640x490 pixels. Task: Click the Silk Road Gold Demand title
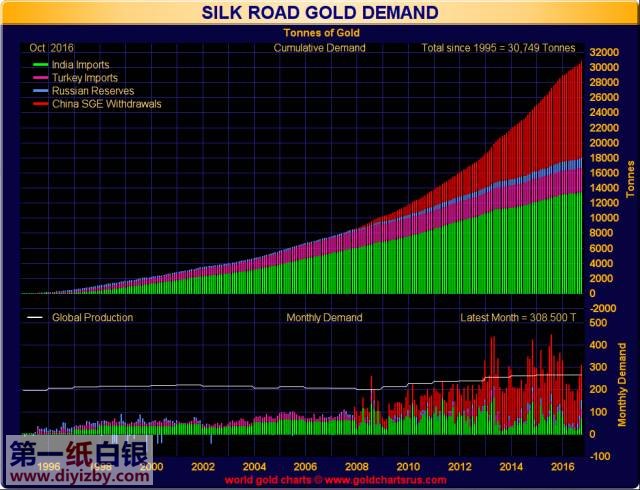pyautogui.click(x=320, y=13)
